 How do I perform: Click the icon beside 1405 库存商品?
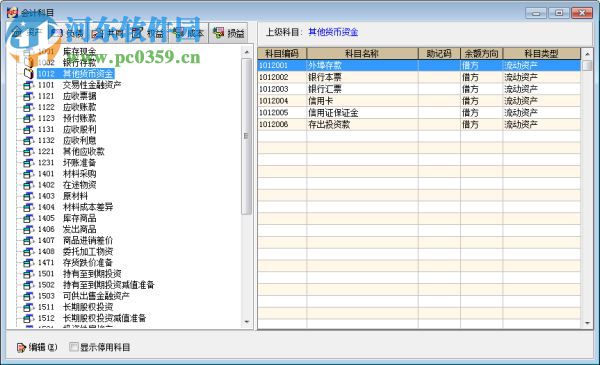click(29, 218)
